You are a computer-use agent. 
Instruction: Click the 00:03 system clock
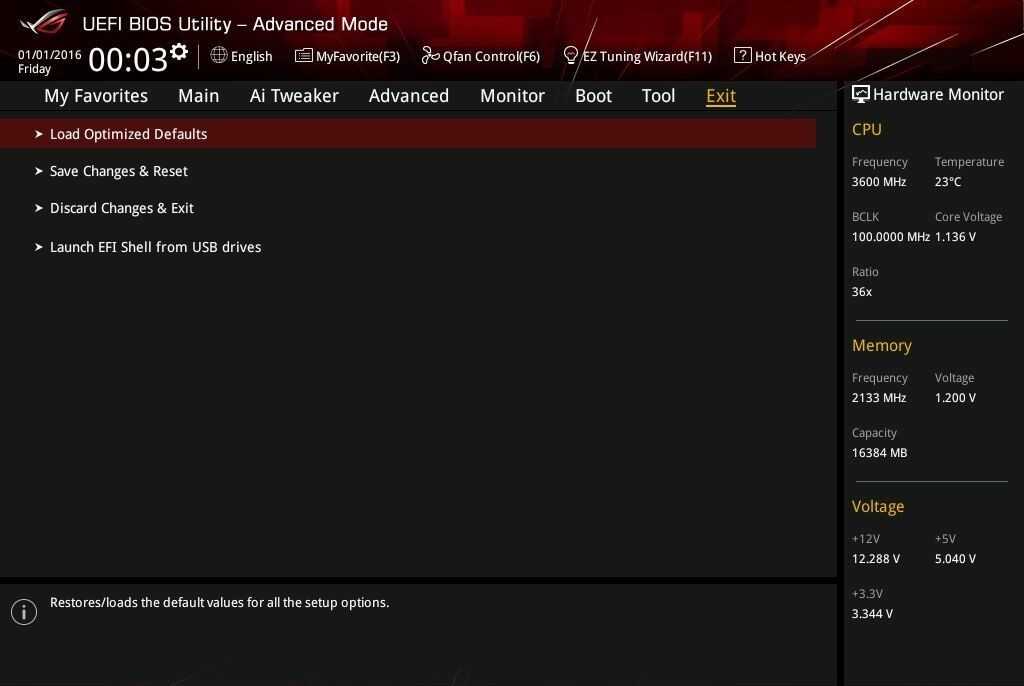click(127, 60)
